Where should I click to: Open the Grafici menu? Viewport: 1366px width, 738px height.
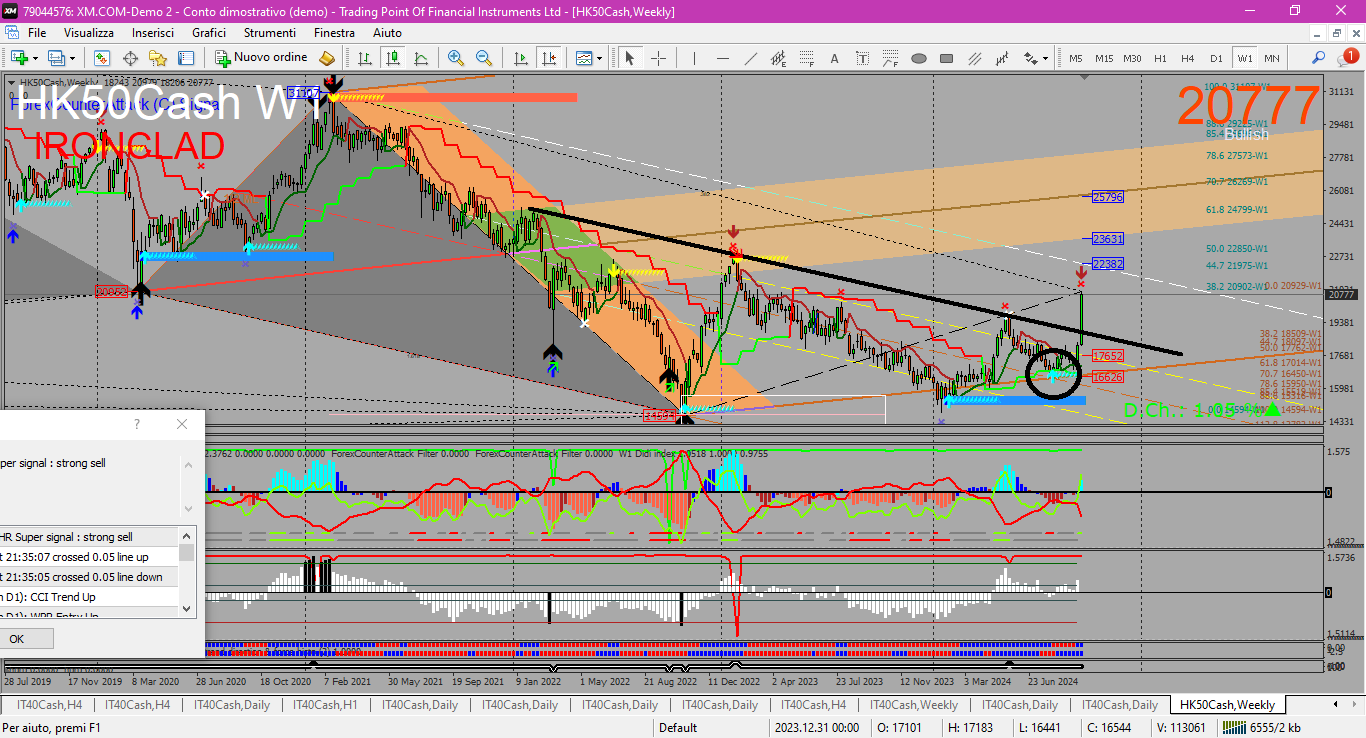(209, 33)
